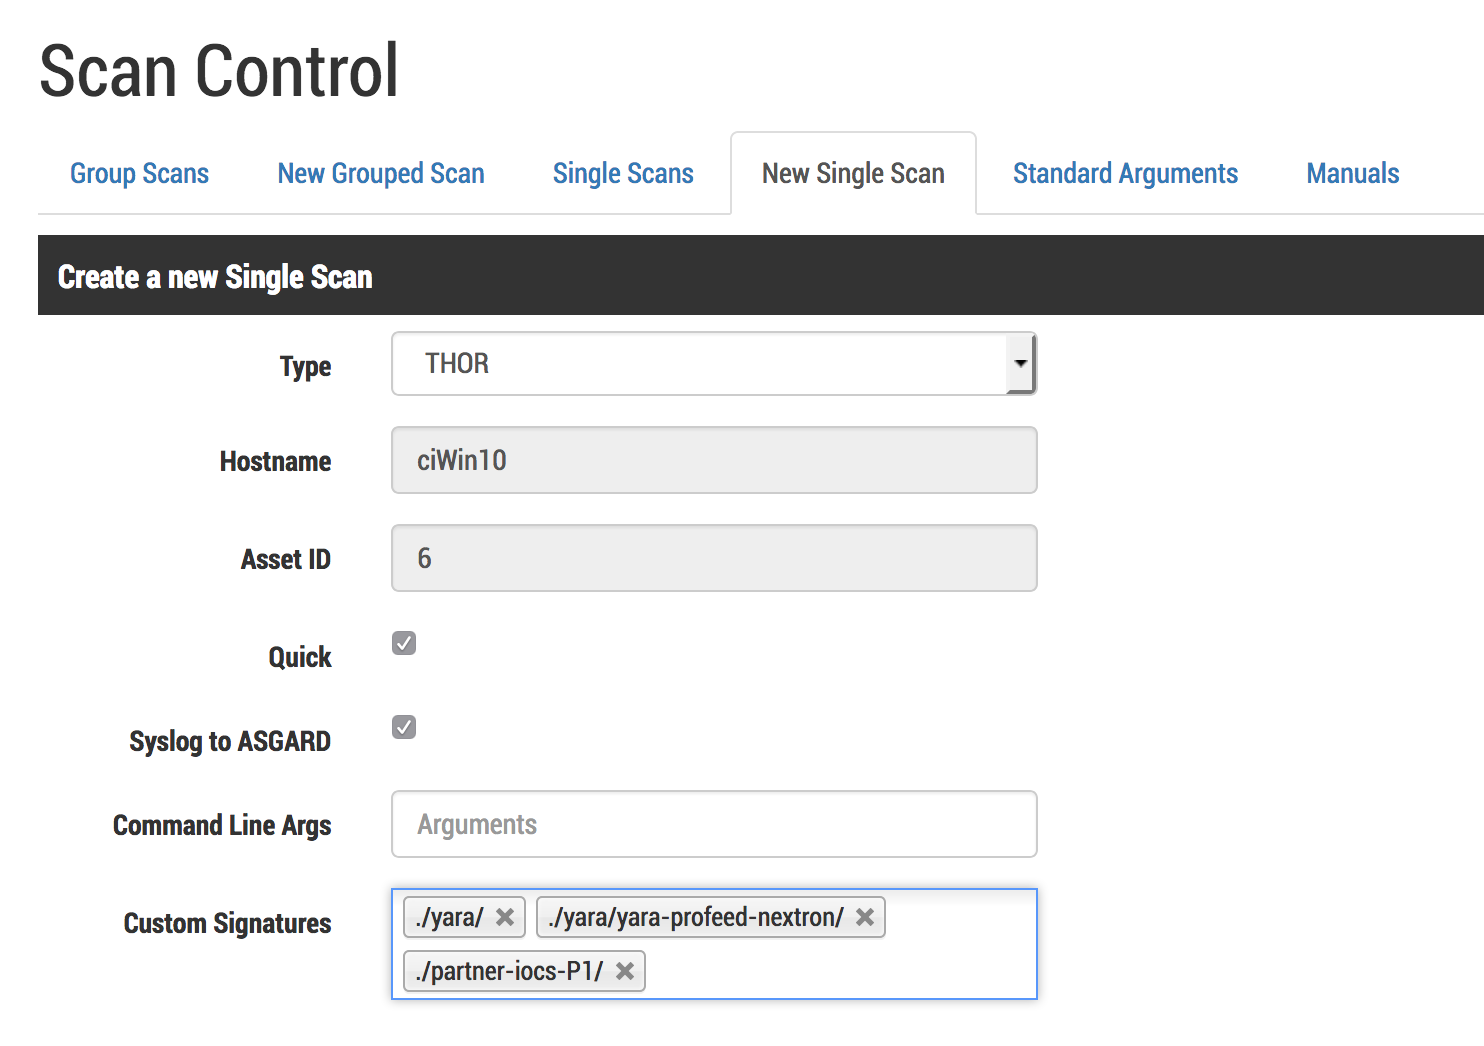
Task: Switch to the Group Scans tab
Action: [x=139, y=174]
